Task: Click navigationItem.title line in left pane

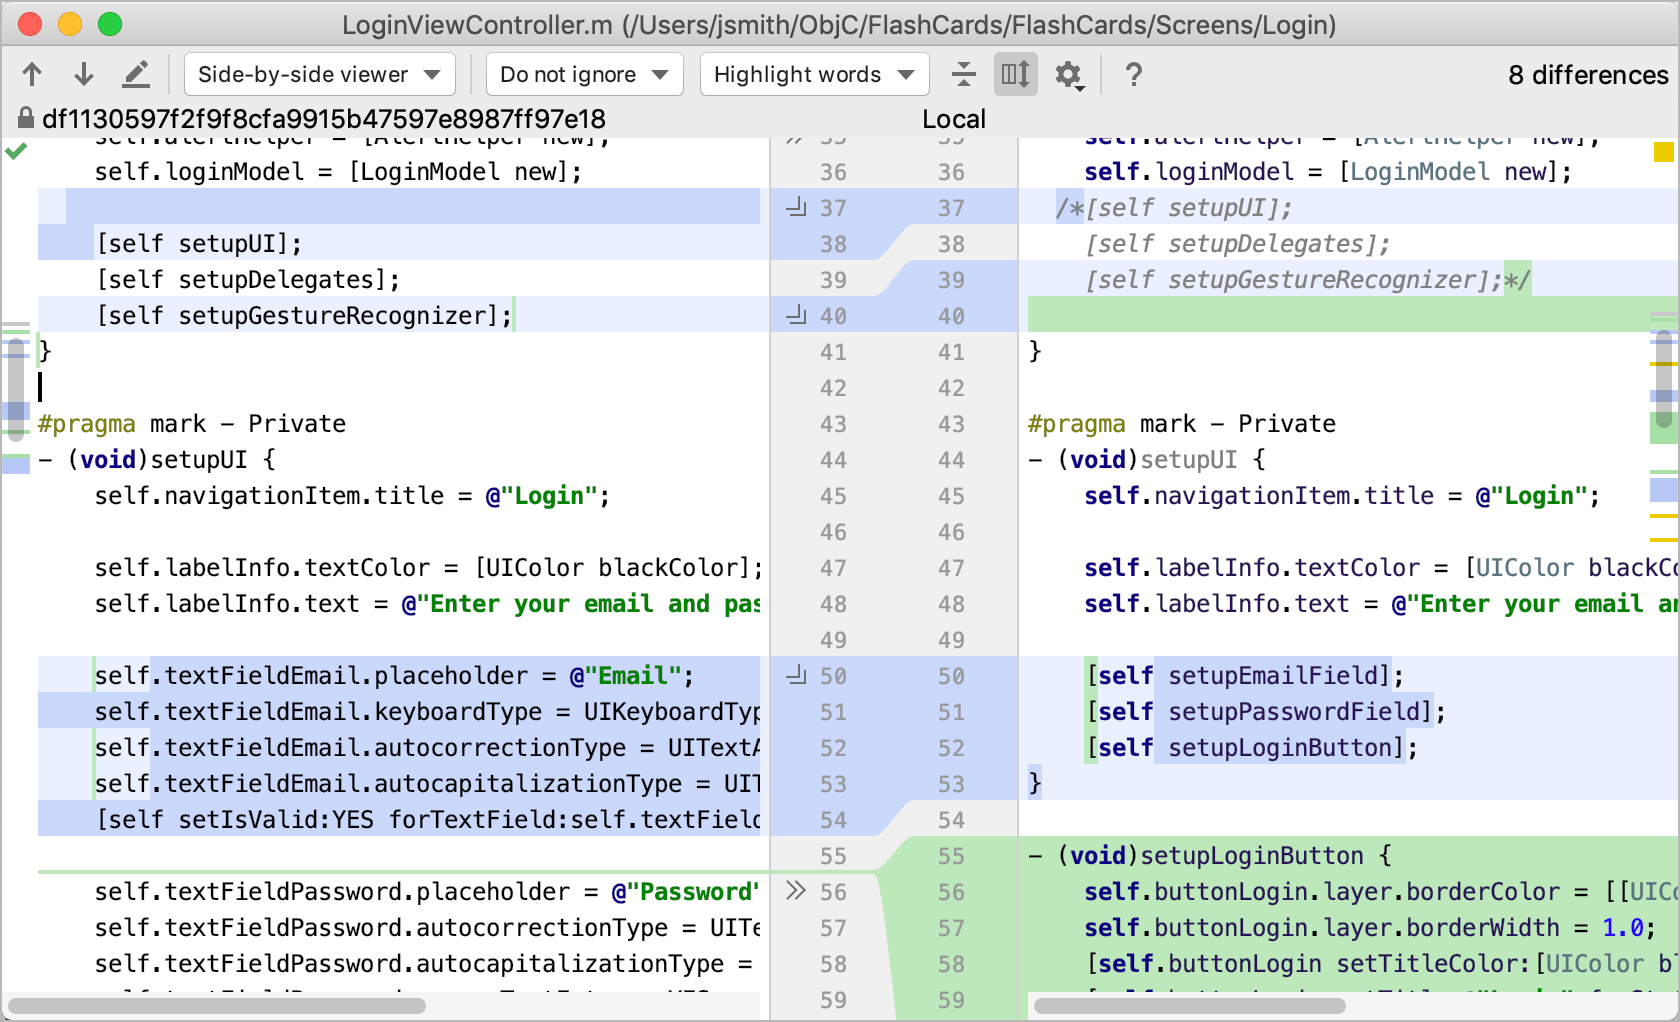Action: pyautogui.click(x=352, y=495)
